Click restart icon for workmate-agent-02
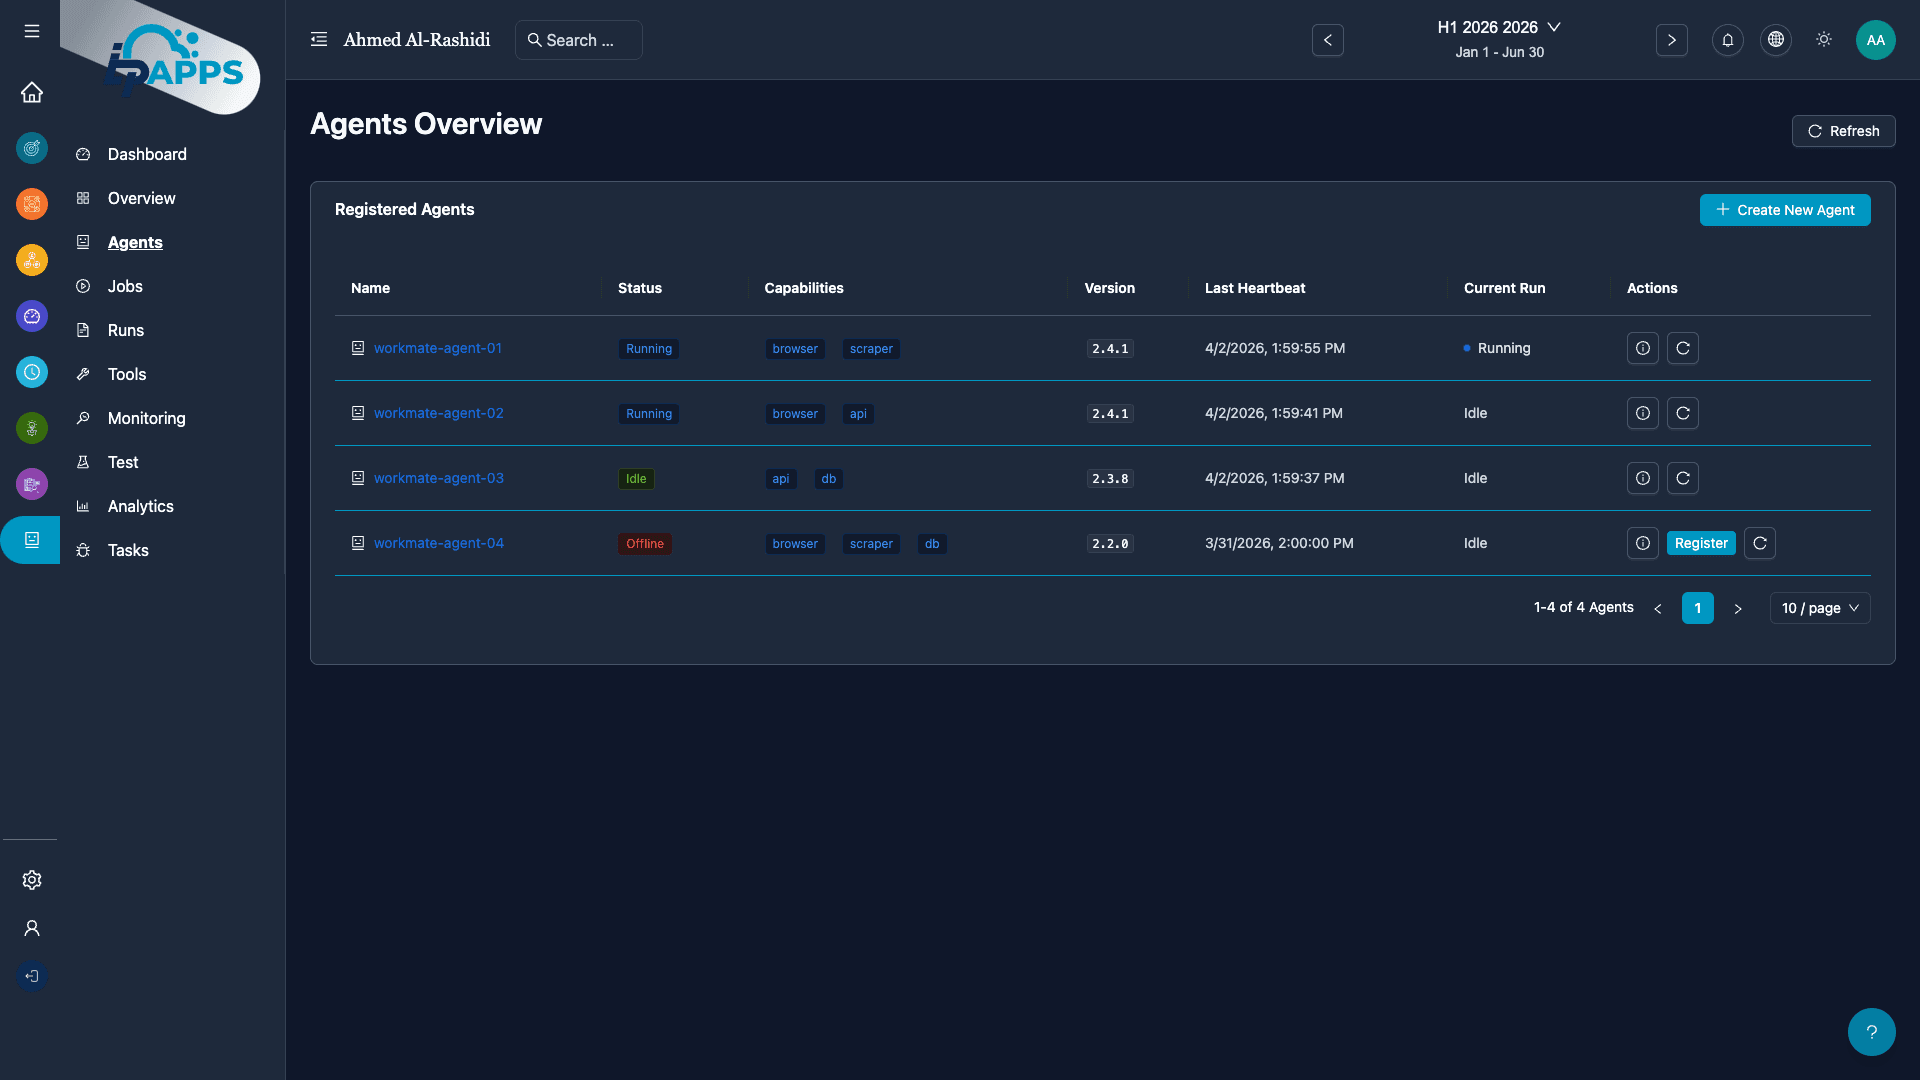The width and height of the screenshot is (1920, 1080). 1682,413
